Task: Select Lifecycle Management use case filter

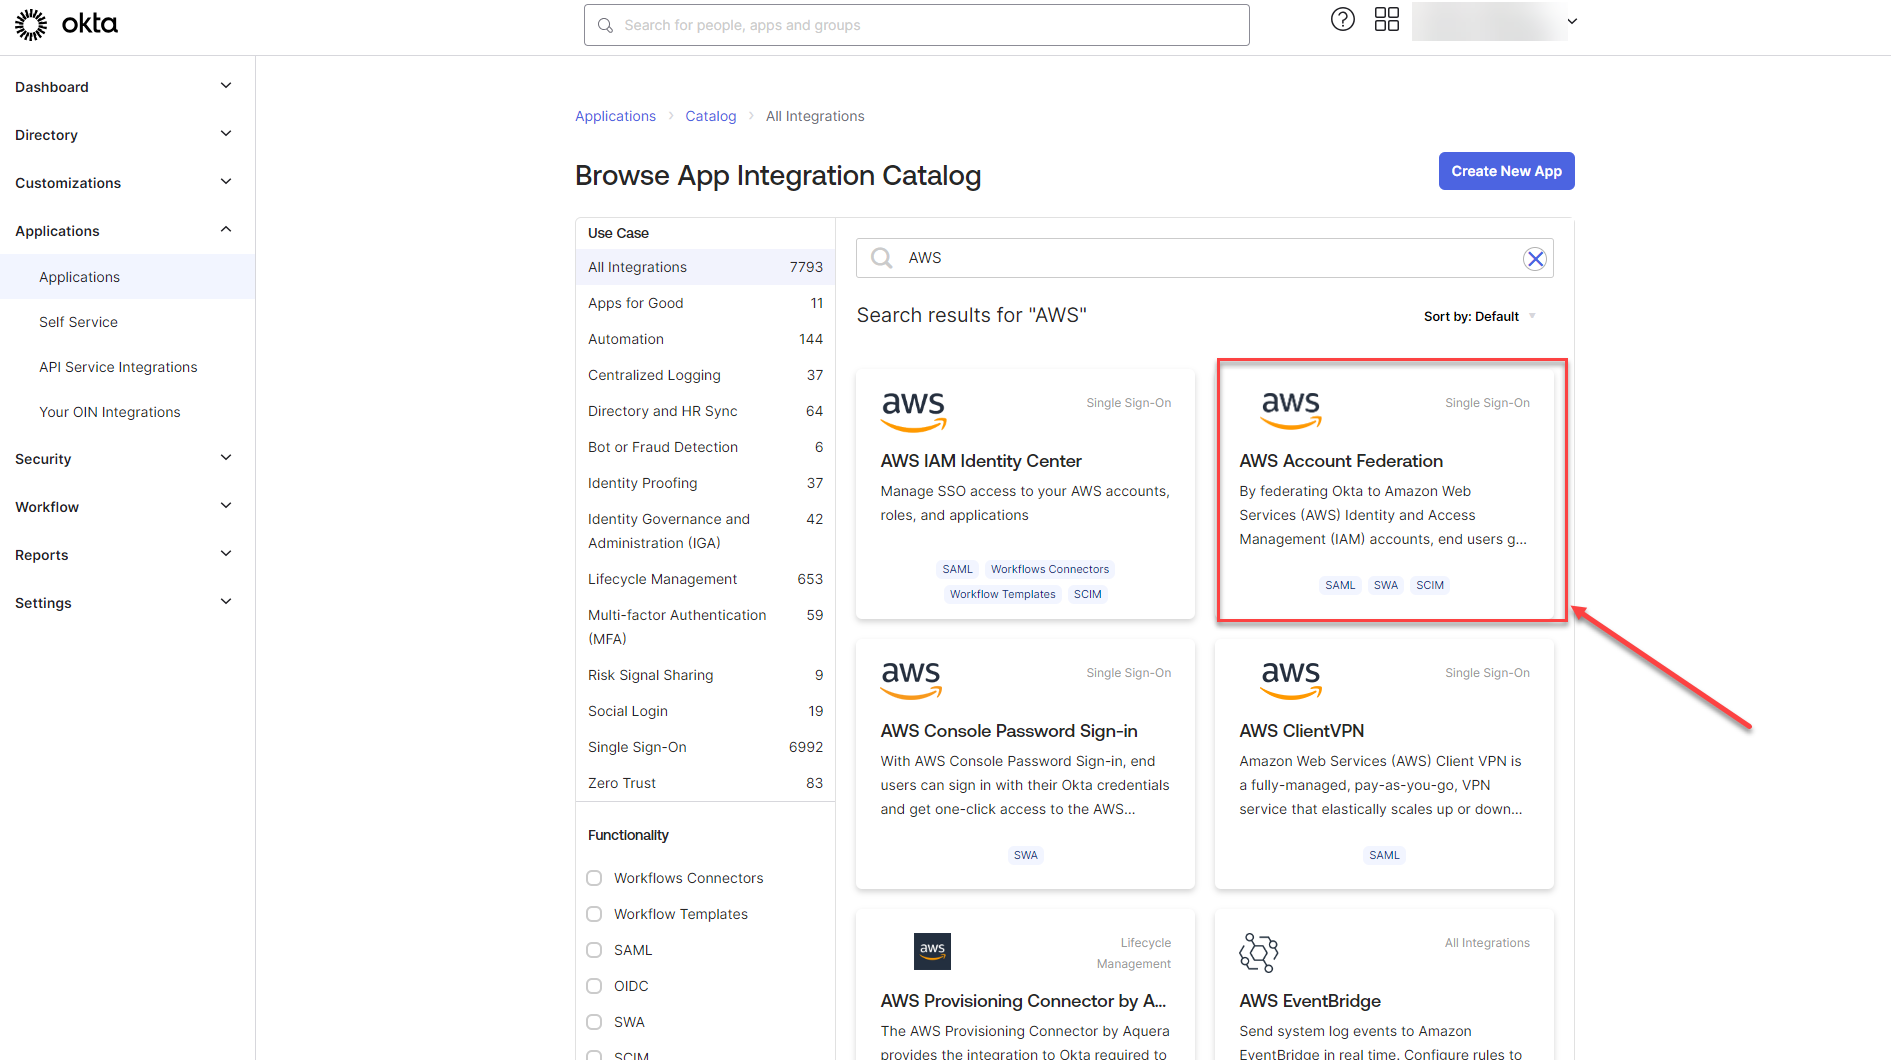Action: click(662, 579)
